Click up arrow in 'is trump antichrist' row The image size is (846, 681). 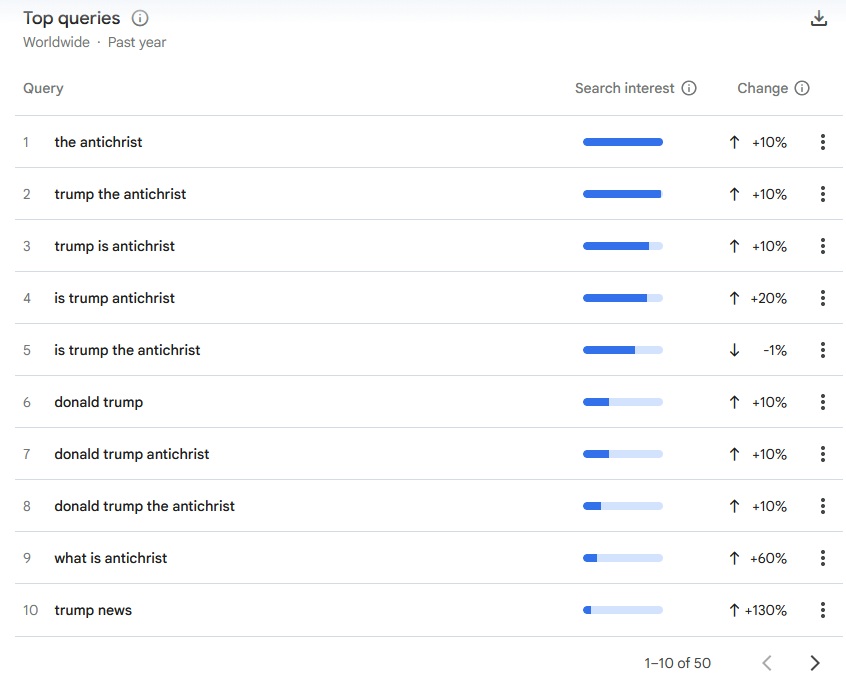[x=734, y=298]
